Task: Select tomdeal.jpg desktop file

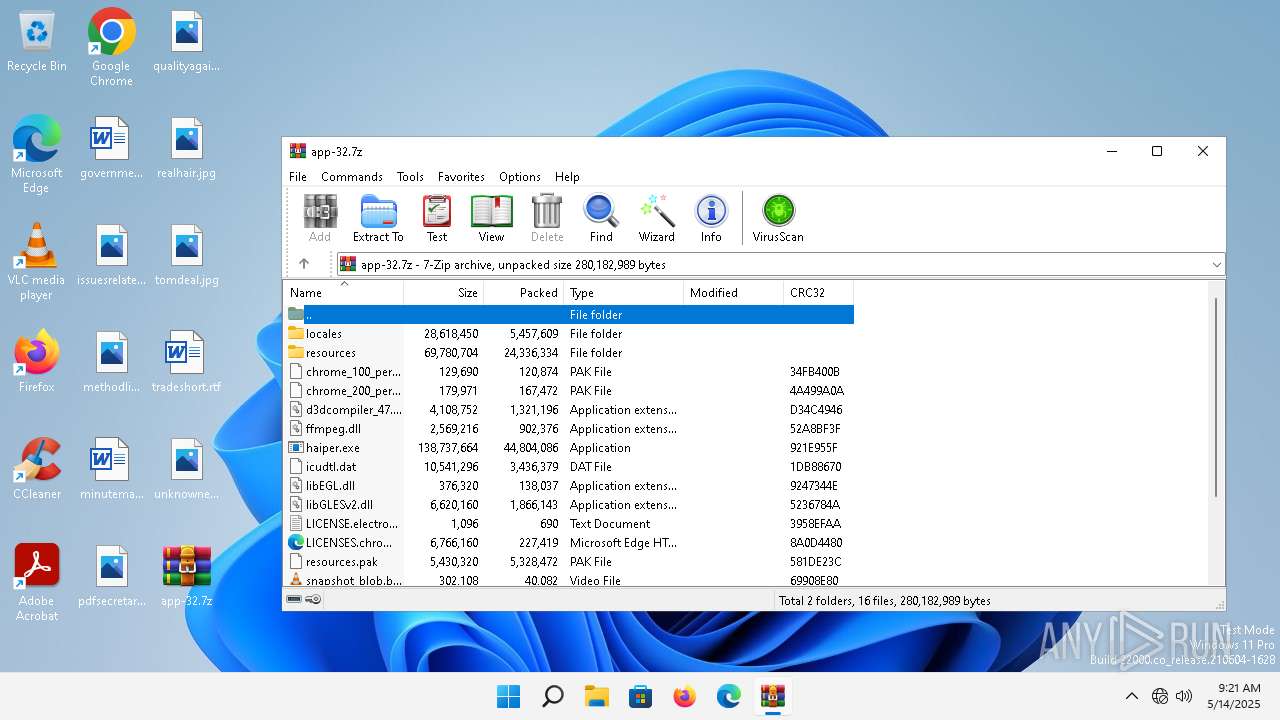Action: (187, 255)
